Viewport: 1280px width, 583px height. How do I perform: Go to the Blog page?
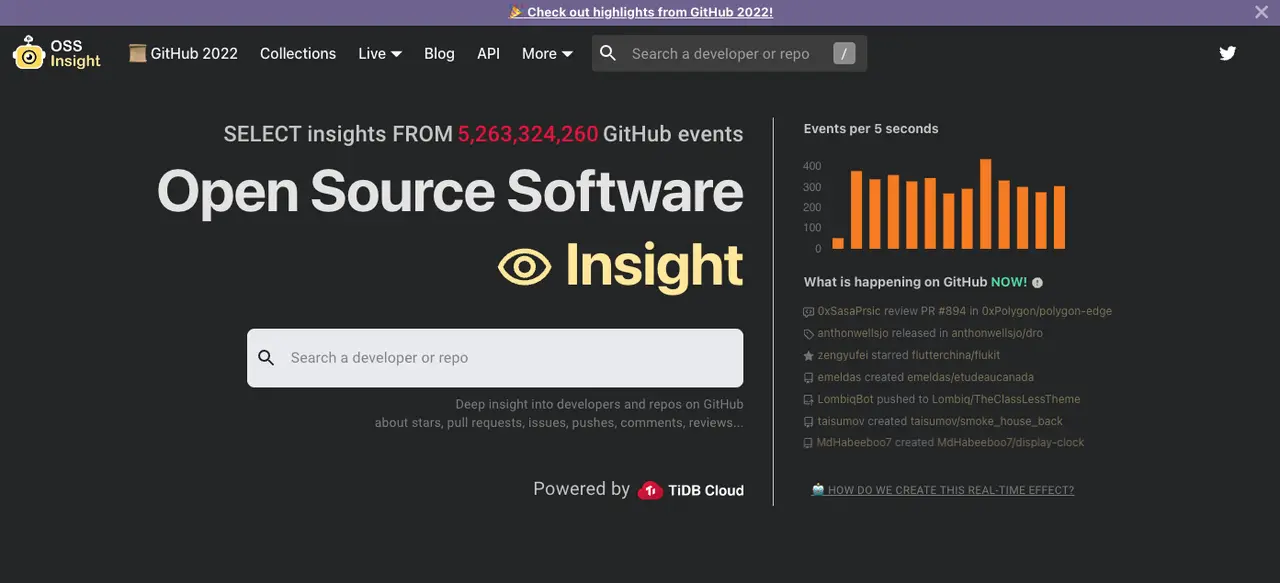439,54
